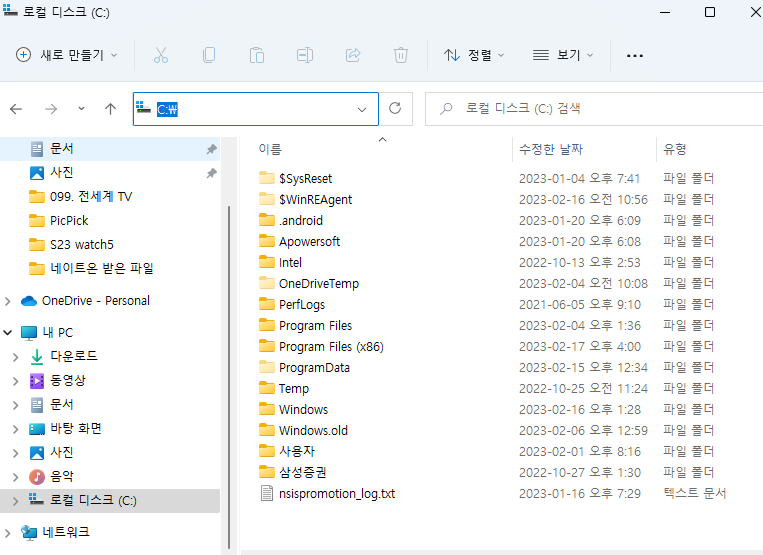Viewport: 763px width, 555px height.
Task: Open the 보기 view dropdown
Action: point(563,55)
